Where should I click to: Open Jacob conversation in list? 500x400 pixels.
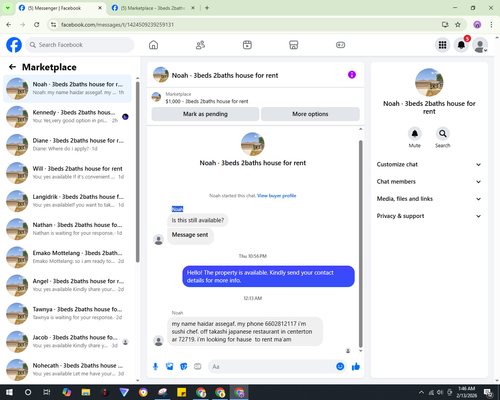[x=68, y=342]
